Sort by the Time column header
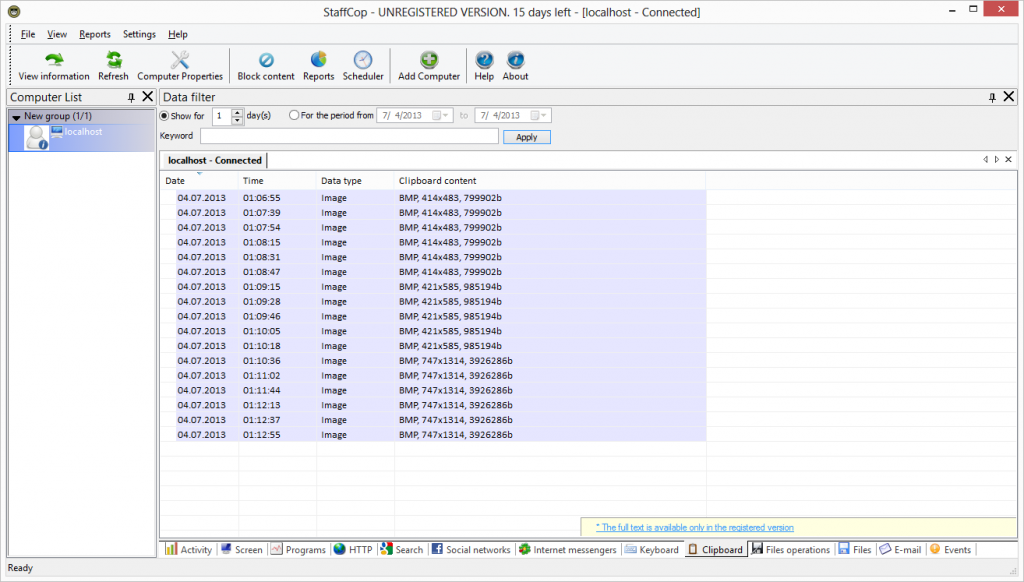This screenshot has width=1024, height=582. 277,181
